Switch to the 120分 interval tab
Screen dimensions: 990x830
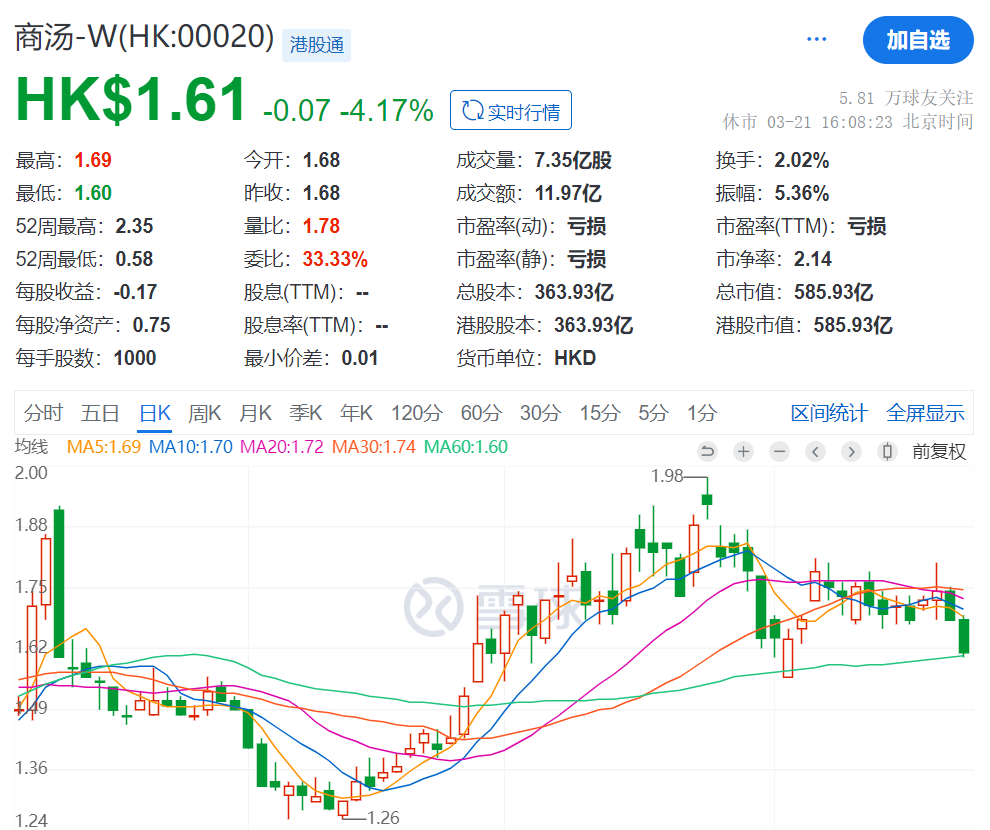[416, 413]
